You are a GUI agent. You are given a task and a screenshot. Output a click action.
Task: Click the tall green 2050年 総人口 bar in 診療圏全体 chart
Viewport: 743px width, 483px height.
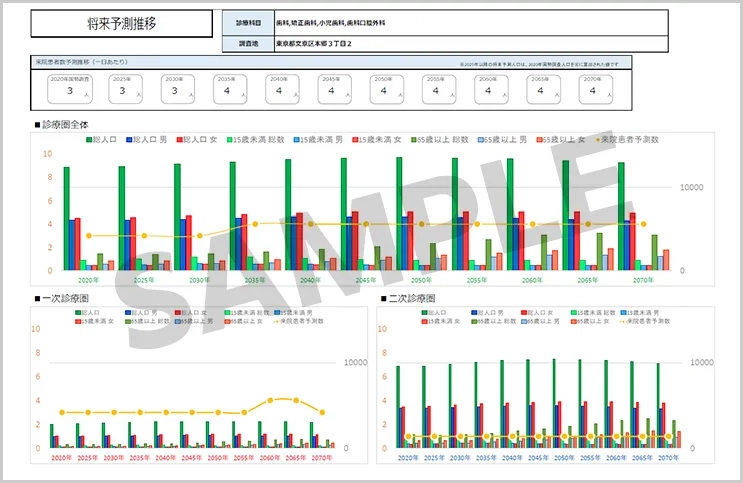click(399, 214)
